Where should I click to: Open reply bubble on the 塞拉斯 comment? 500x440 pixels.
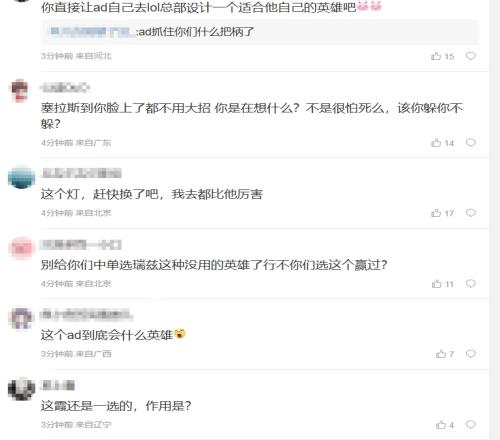[x=471, y=143]
